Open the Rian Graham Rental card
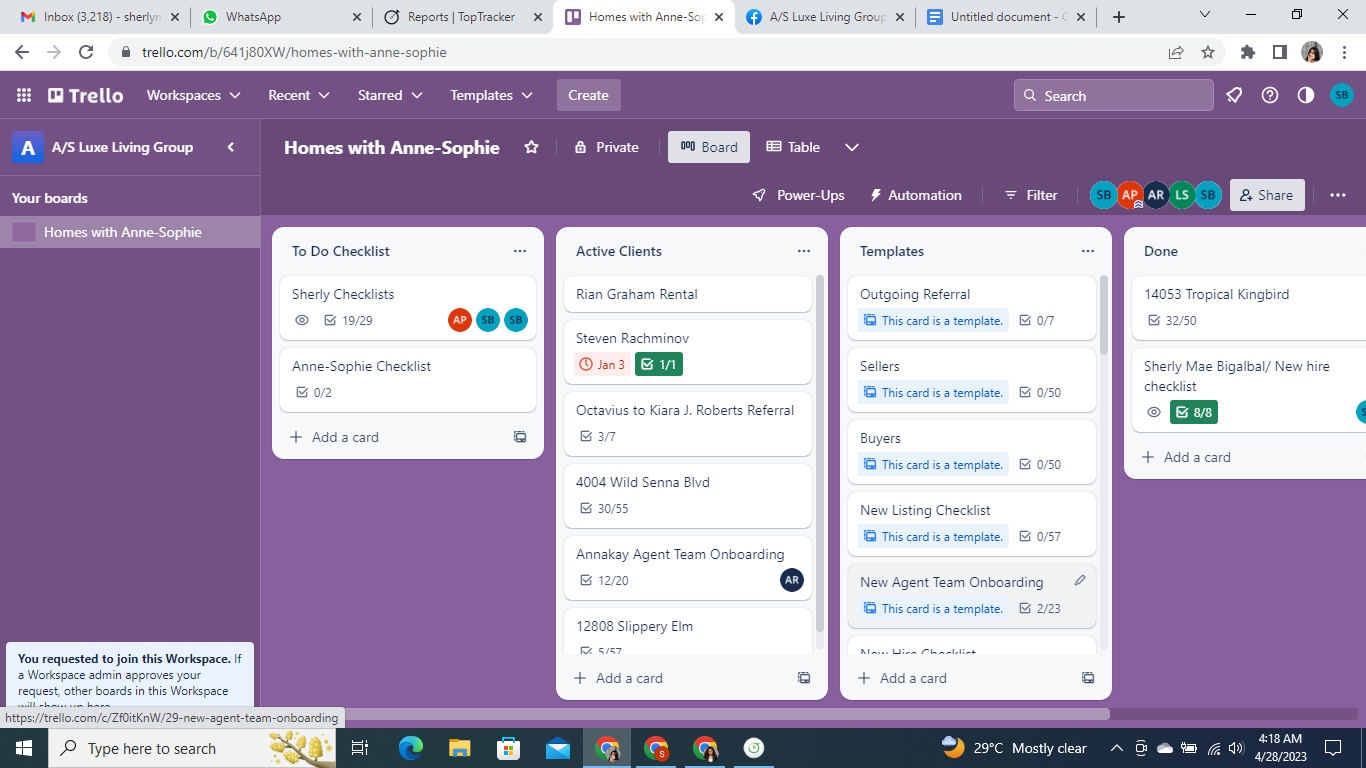This screenshot has height=768, width=1366. (688, 294)
